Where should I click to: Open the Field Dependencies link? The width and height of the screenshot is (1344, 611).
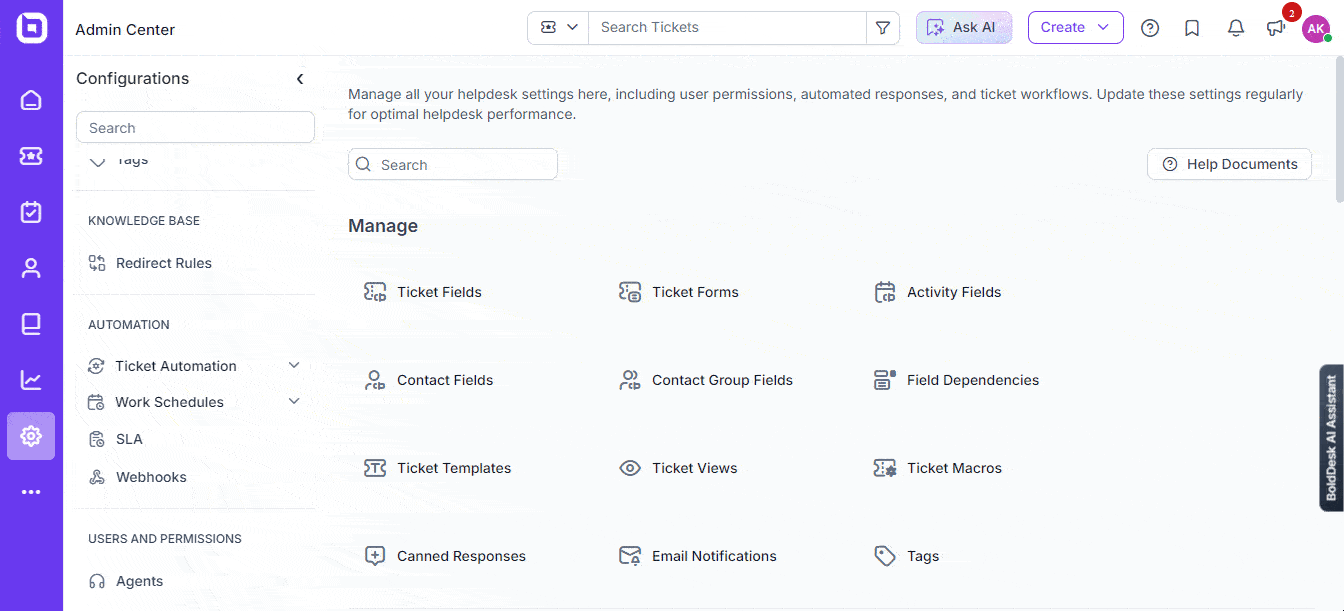tap(973, 380)
